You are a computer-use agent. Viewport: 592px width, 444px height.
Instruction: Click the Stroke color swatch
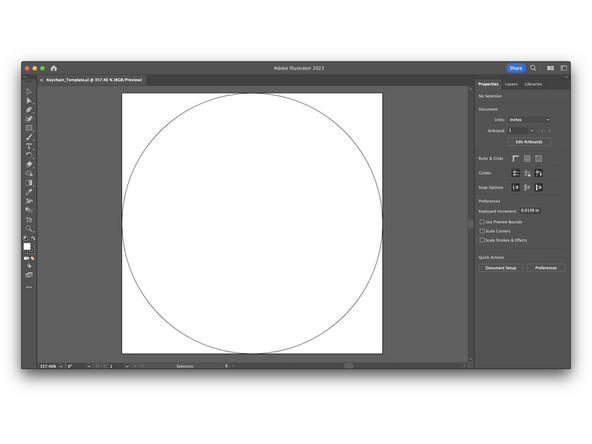pos(32,251)
